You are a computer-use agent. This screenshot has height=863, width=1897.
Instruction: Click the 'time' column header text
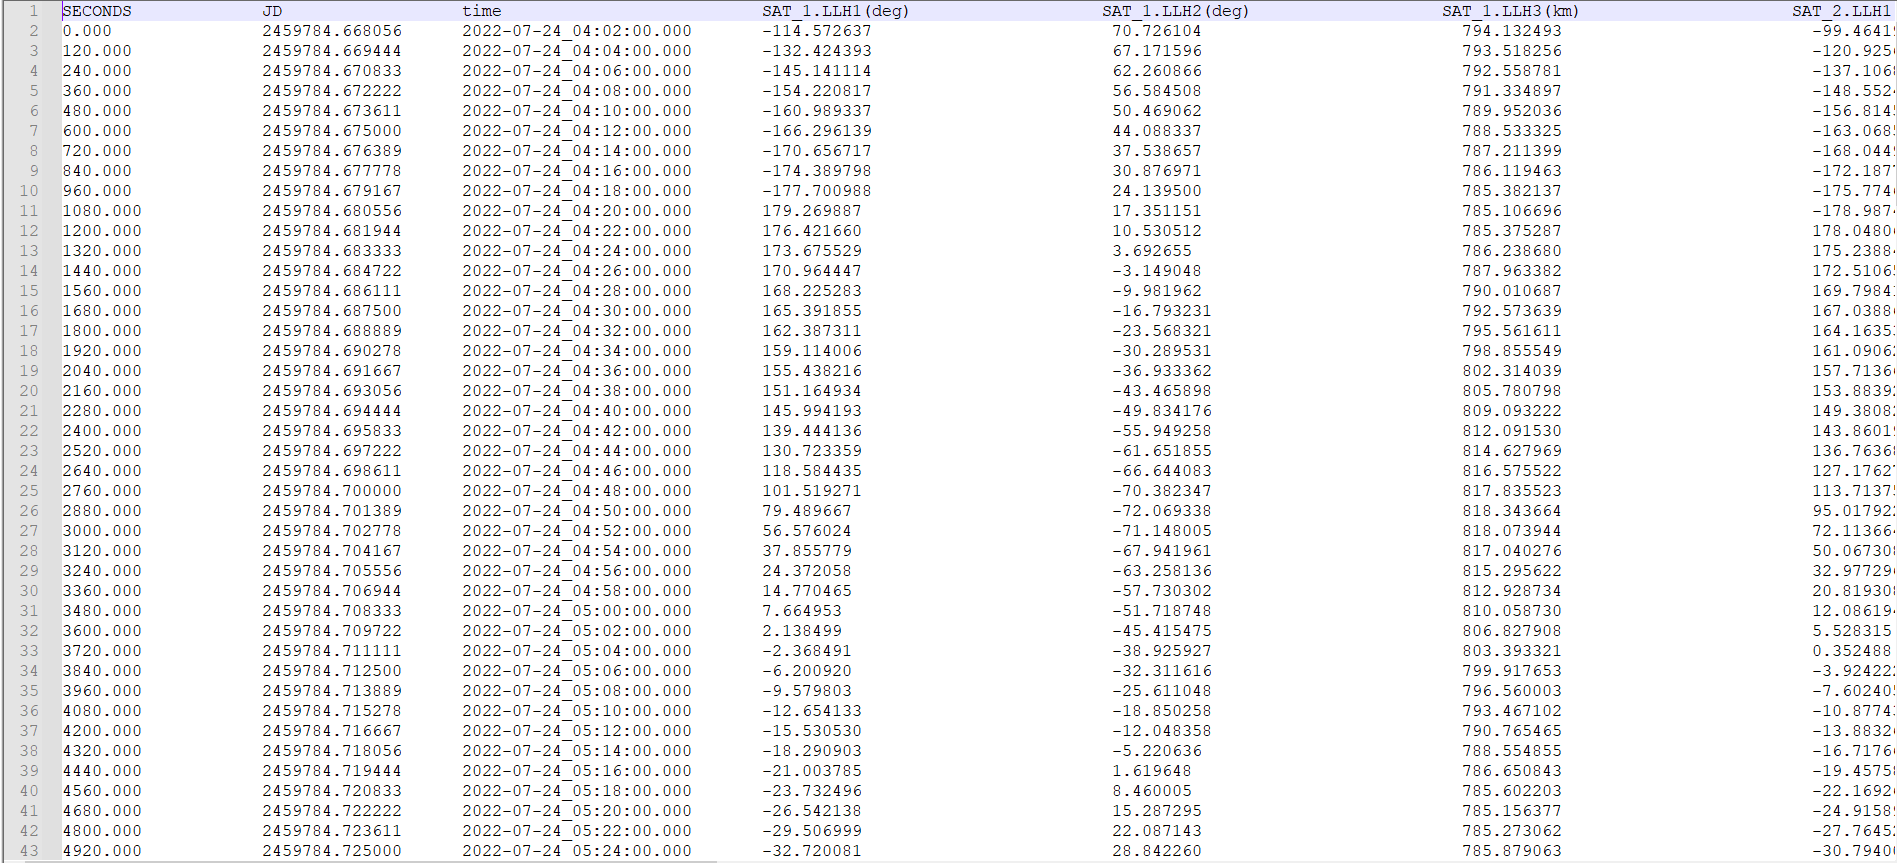481,11
